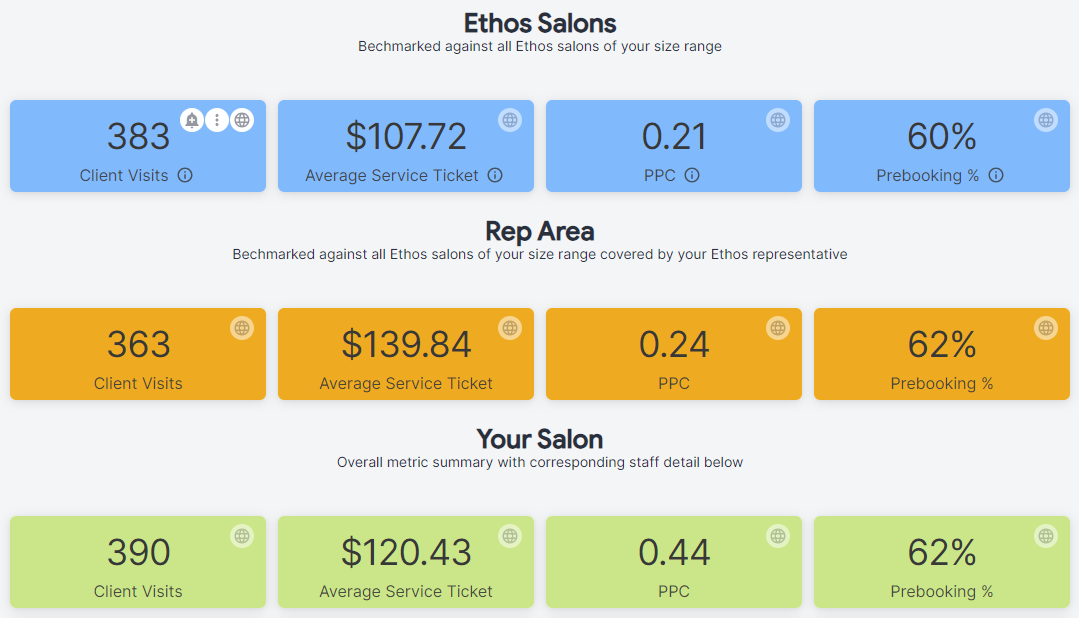The width and height of the screenshot is (1079, 618).
Task: Click the info icon beside Ethos Prebooking % label
Action: (x=996, y=175)
